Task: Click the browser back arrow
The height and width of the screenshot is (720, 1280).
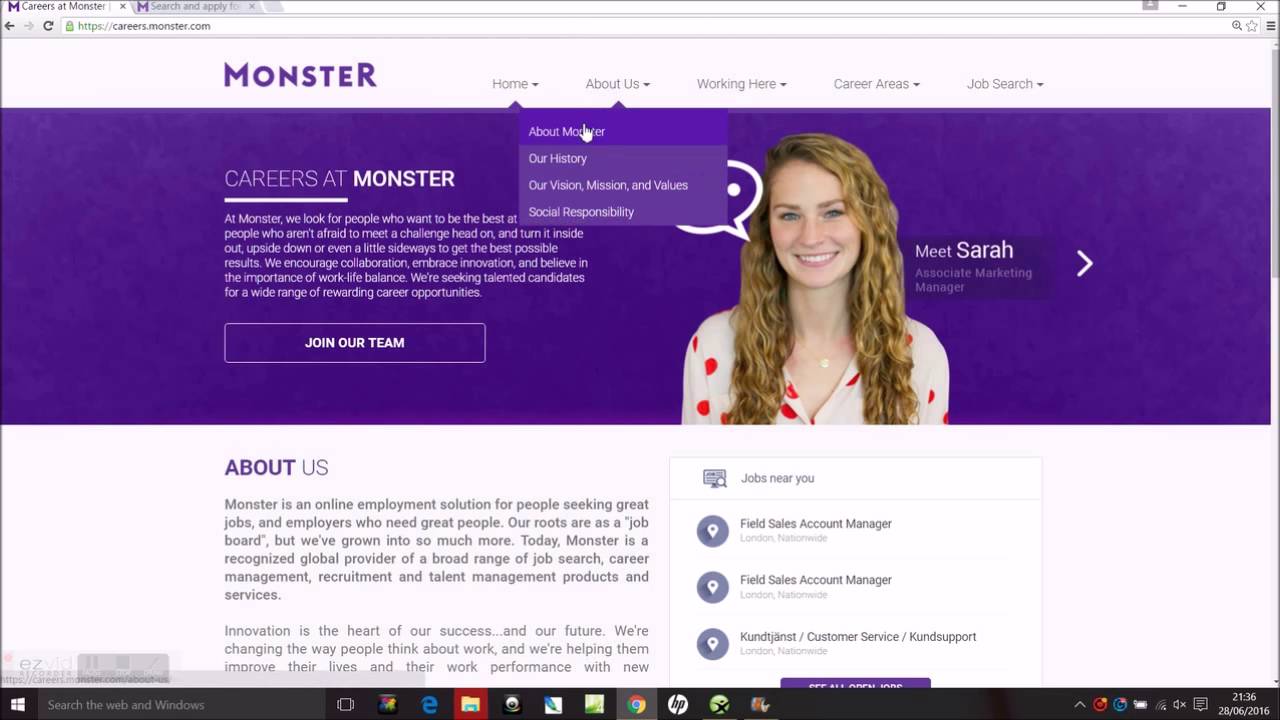Action: click(10, 26)
